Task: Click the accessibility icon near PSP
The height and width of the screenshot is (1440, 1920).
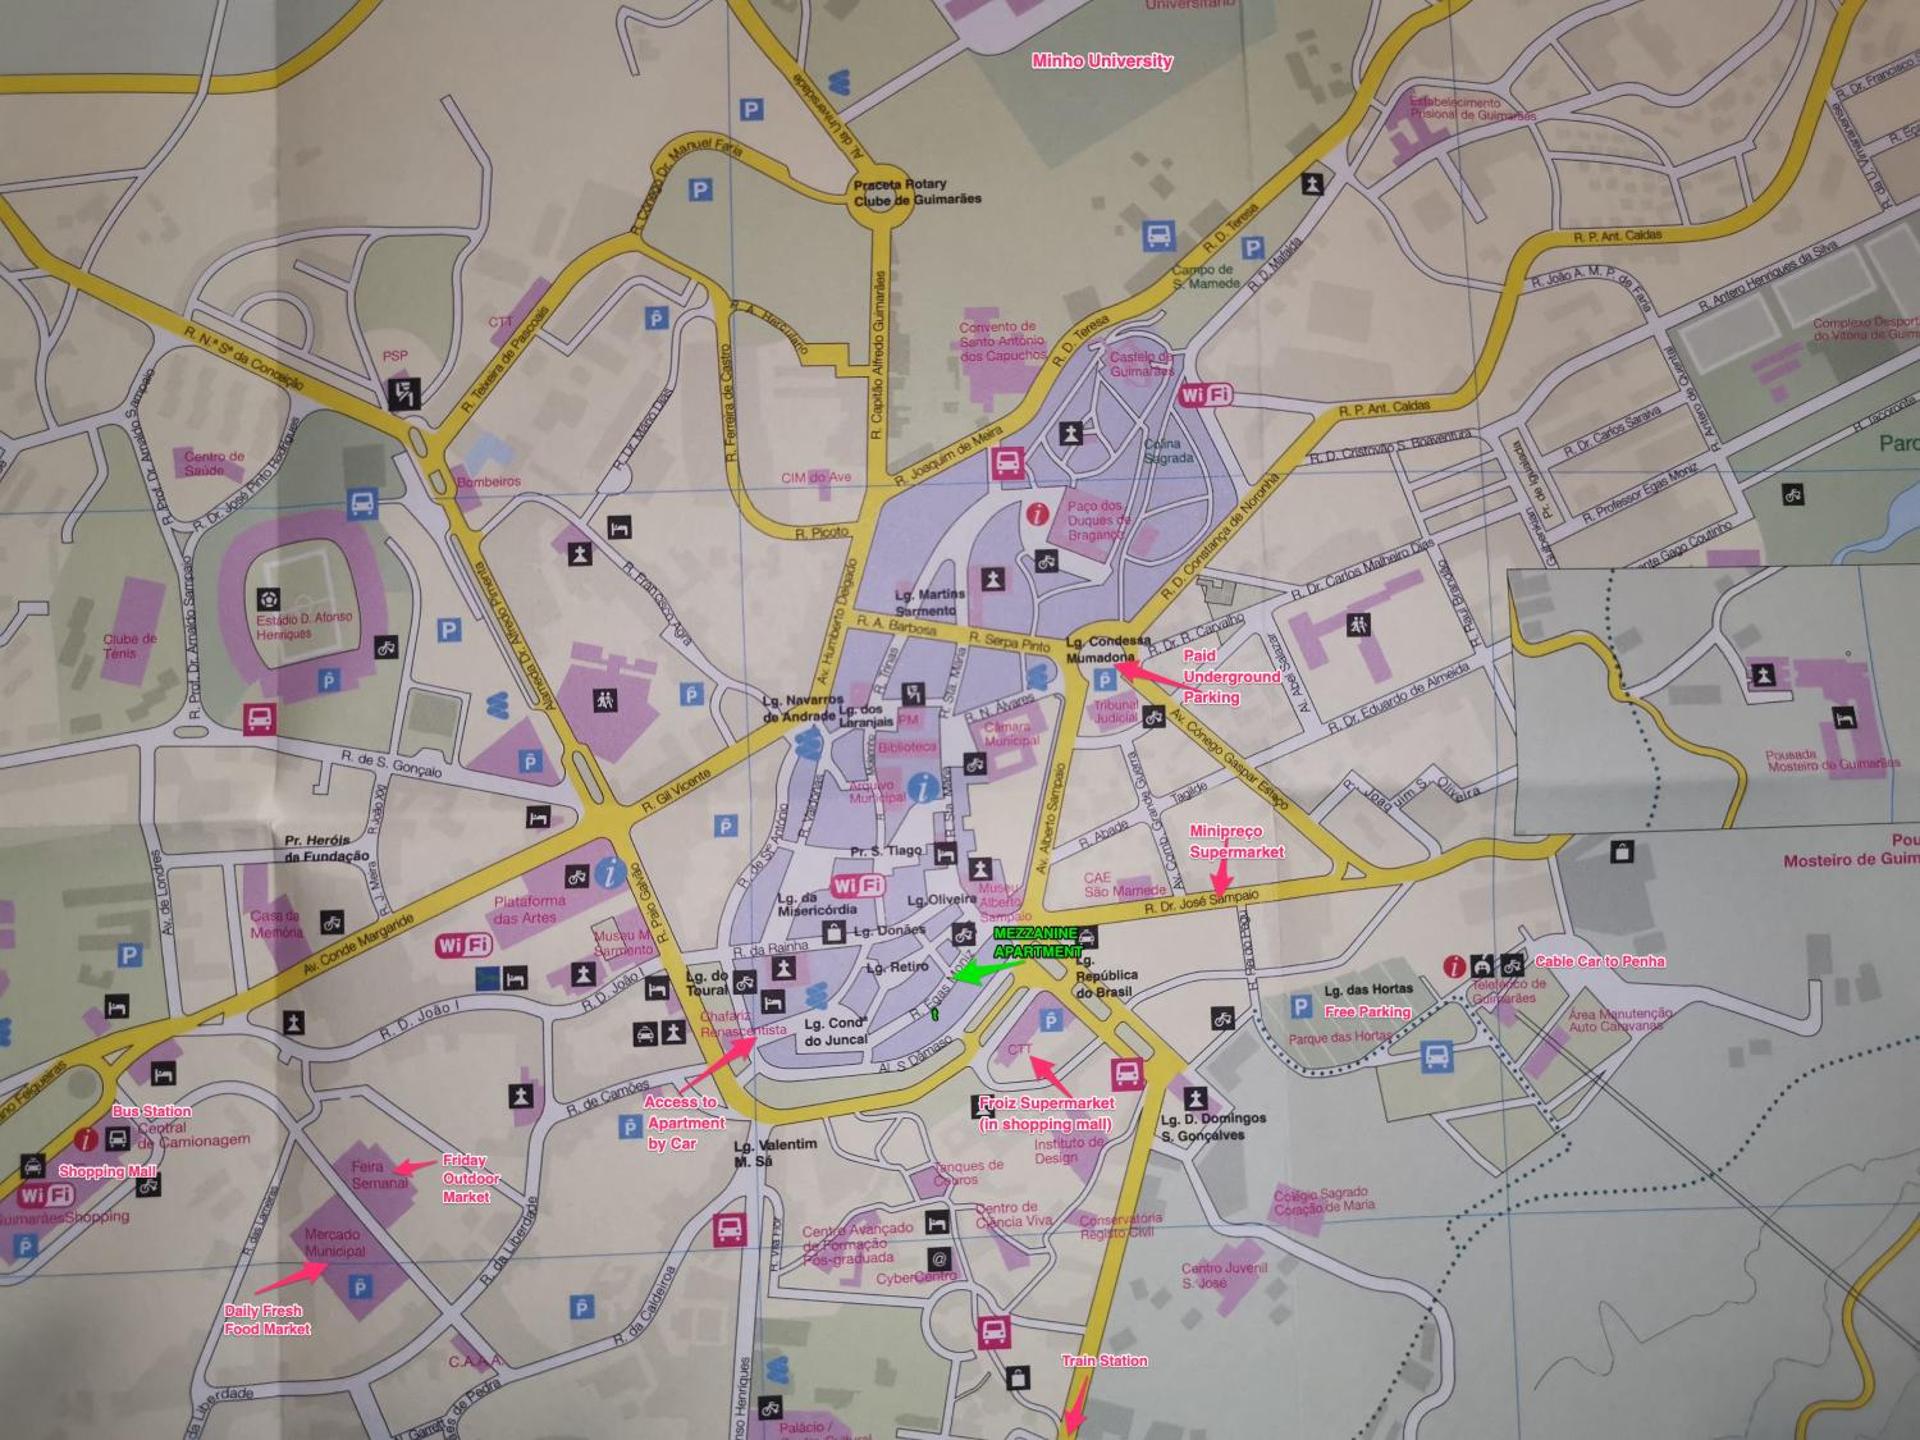Action: coord(404,393)
